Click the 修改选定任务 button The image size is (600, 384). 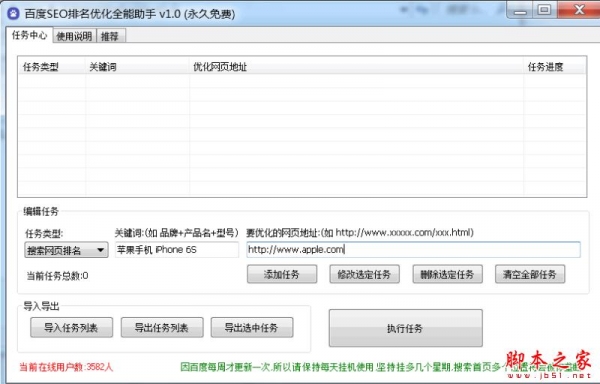click(364, 274)
